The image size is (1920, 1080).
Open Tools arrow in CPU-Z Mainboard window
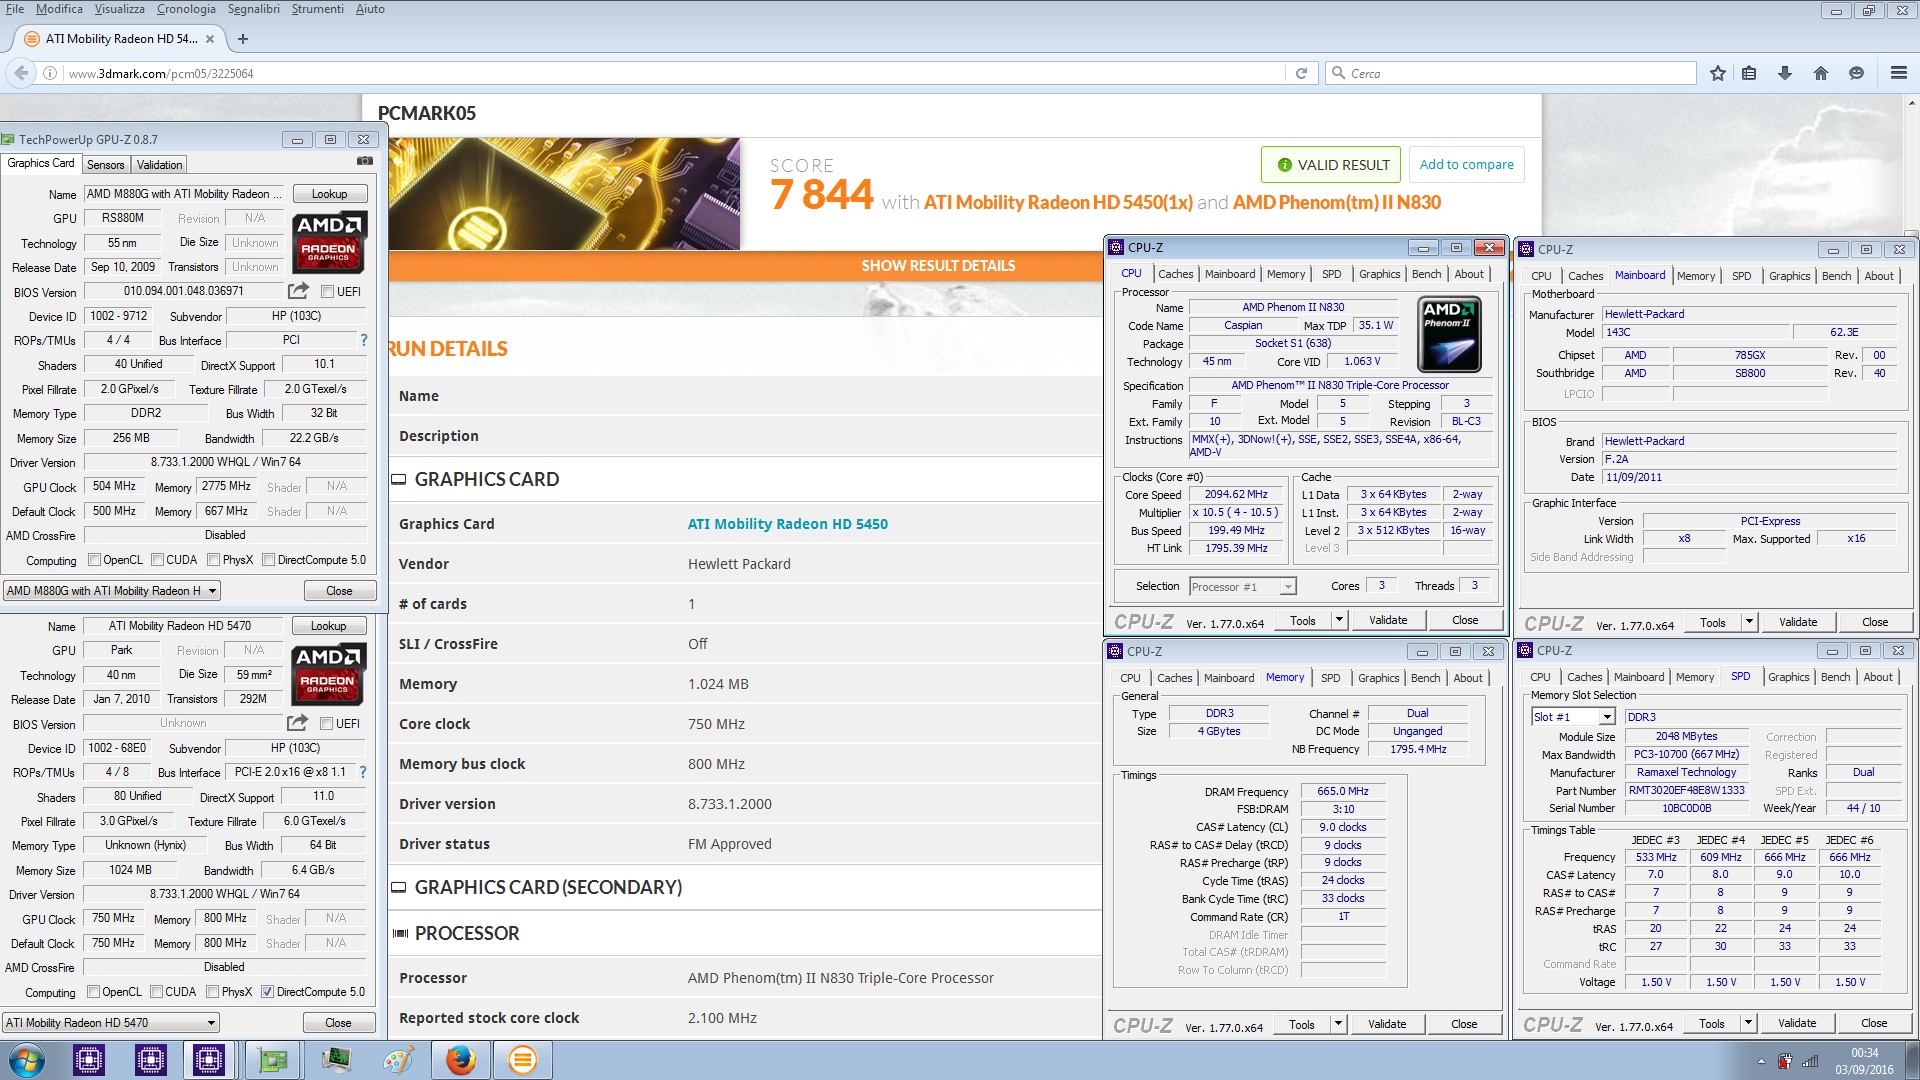[x=1749, y=622]
